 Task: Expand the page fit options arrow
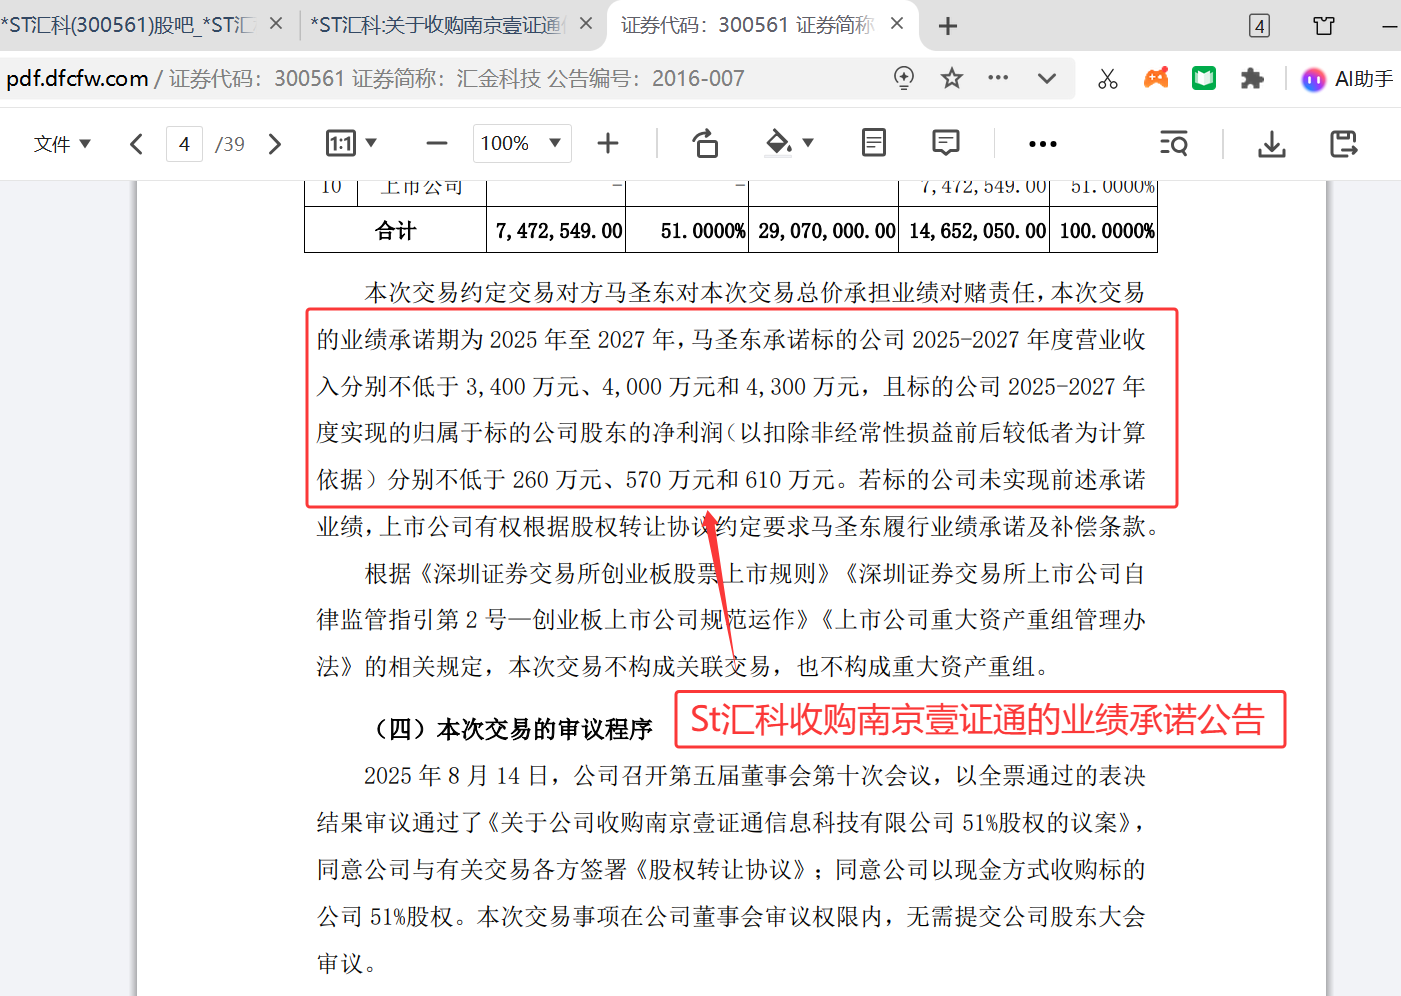(x=371, y=143)
